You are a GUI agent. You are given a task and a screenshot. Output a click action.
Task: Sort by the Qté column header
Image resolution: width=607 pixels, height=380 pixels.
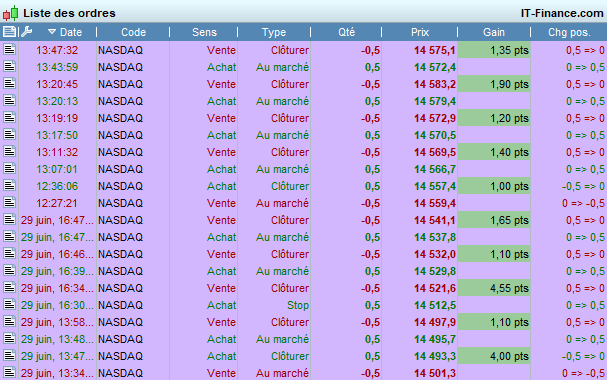click(346, 32)
